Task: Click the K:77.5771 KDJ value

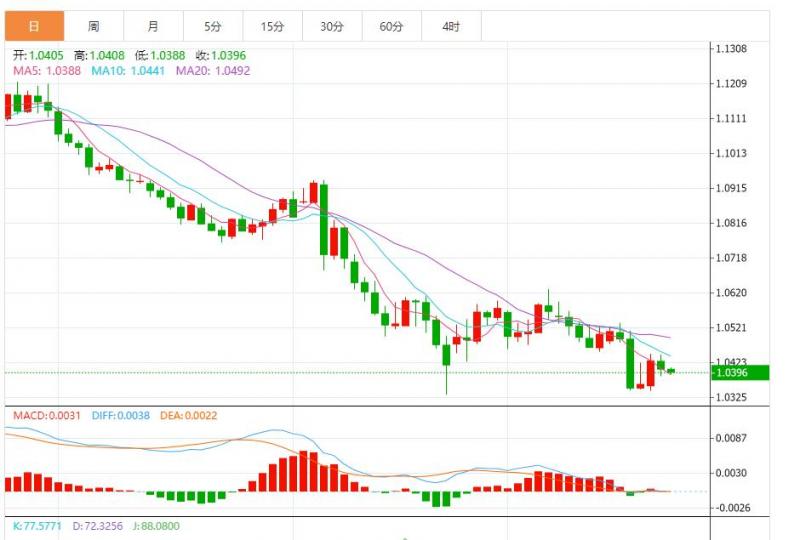Action: (x=37, y=526)
